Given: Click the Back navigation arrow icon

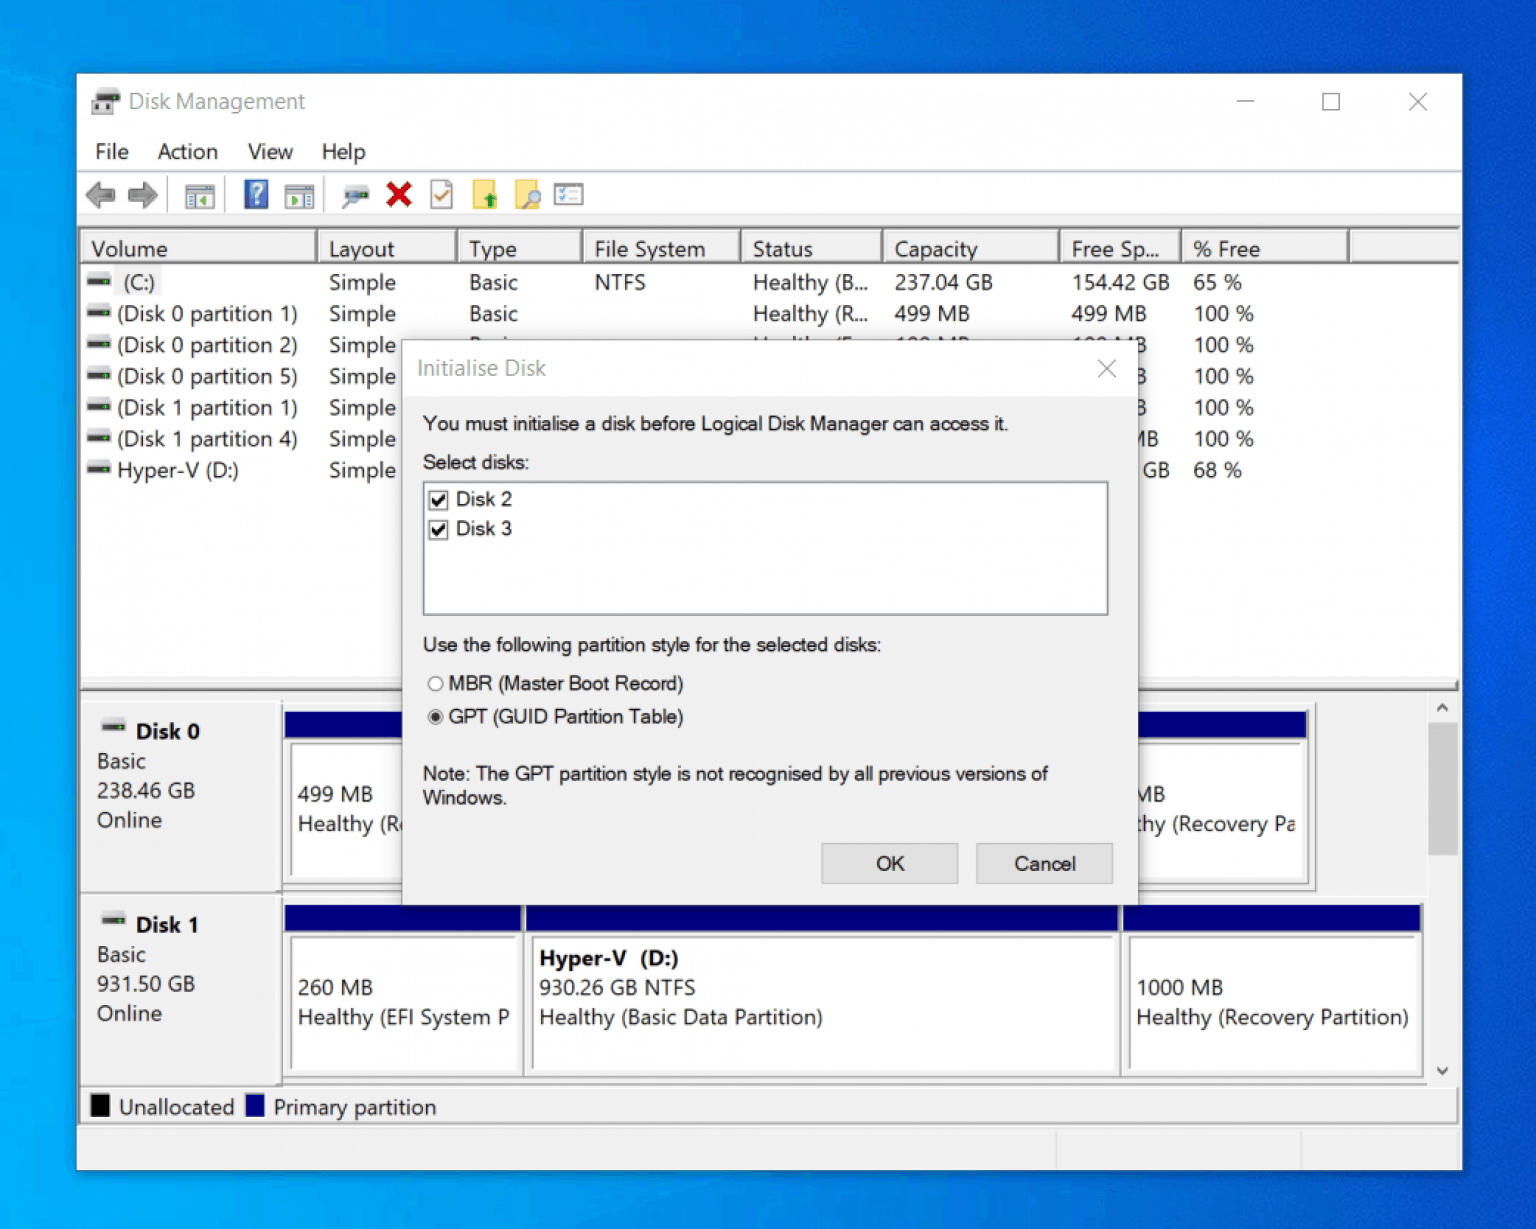Looking at the screenshot, I should point(100,194).
